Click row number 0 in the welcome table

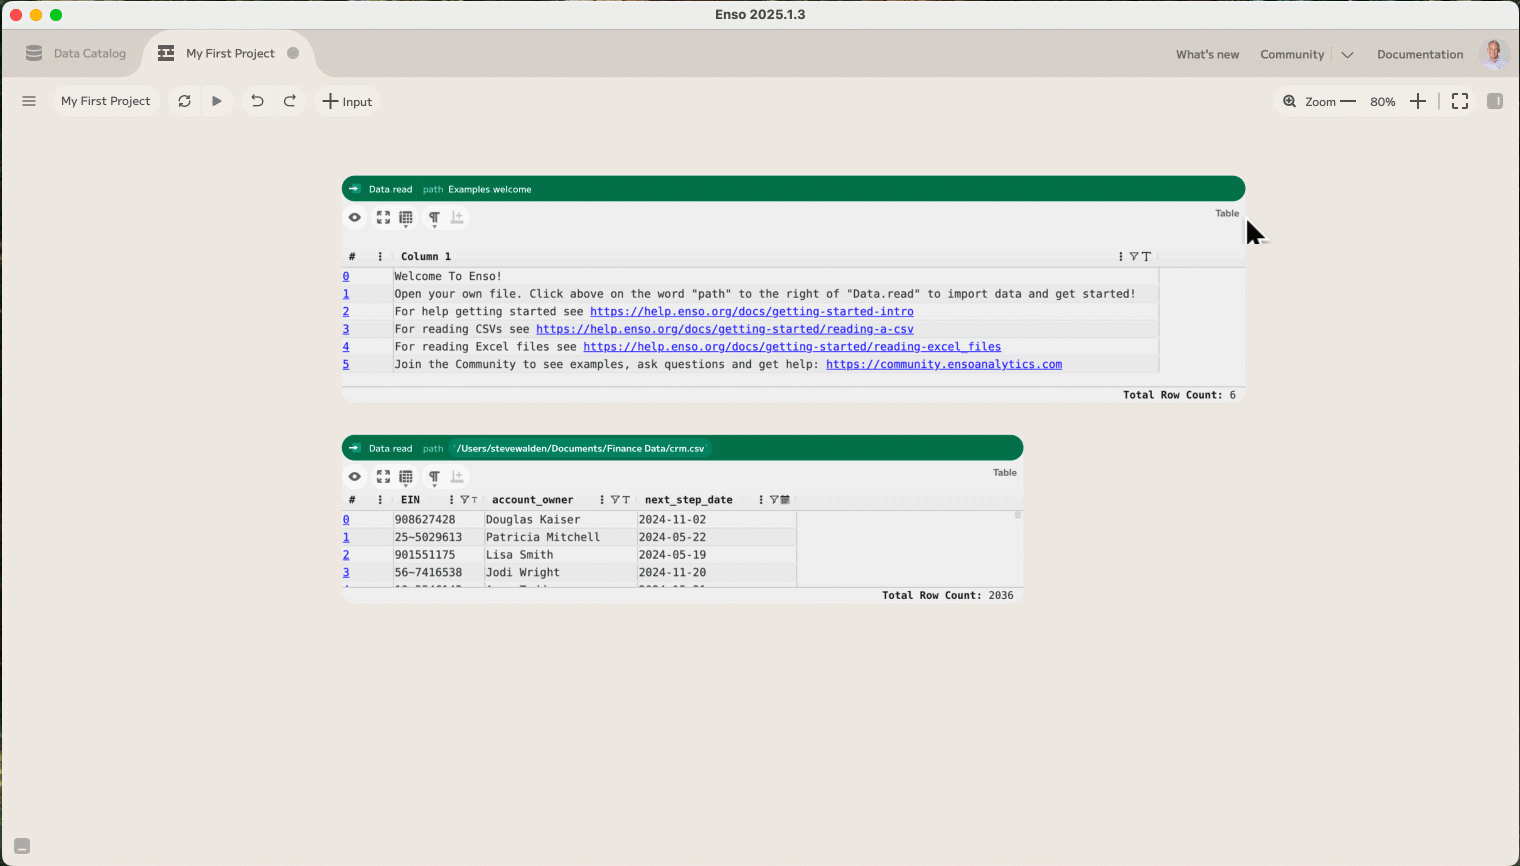(346, 276)
